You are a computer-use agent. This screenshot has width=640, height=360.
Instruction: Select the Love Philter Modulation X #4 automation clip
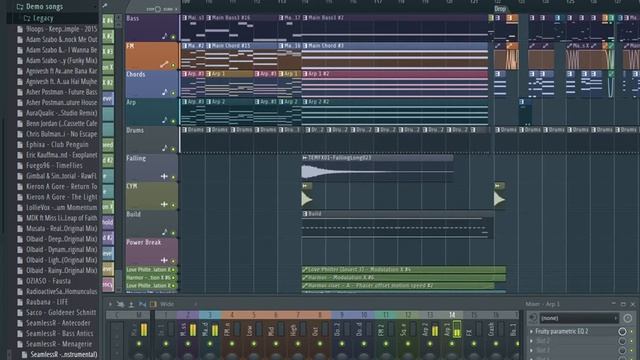pyautogui.click(x=404, y=270)
